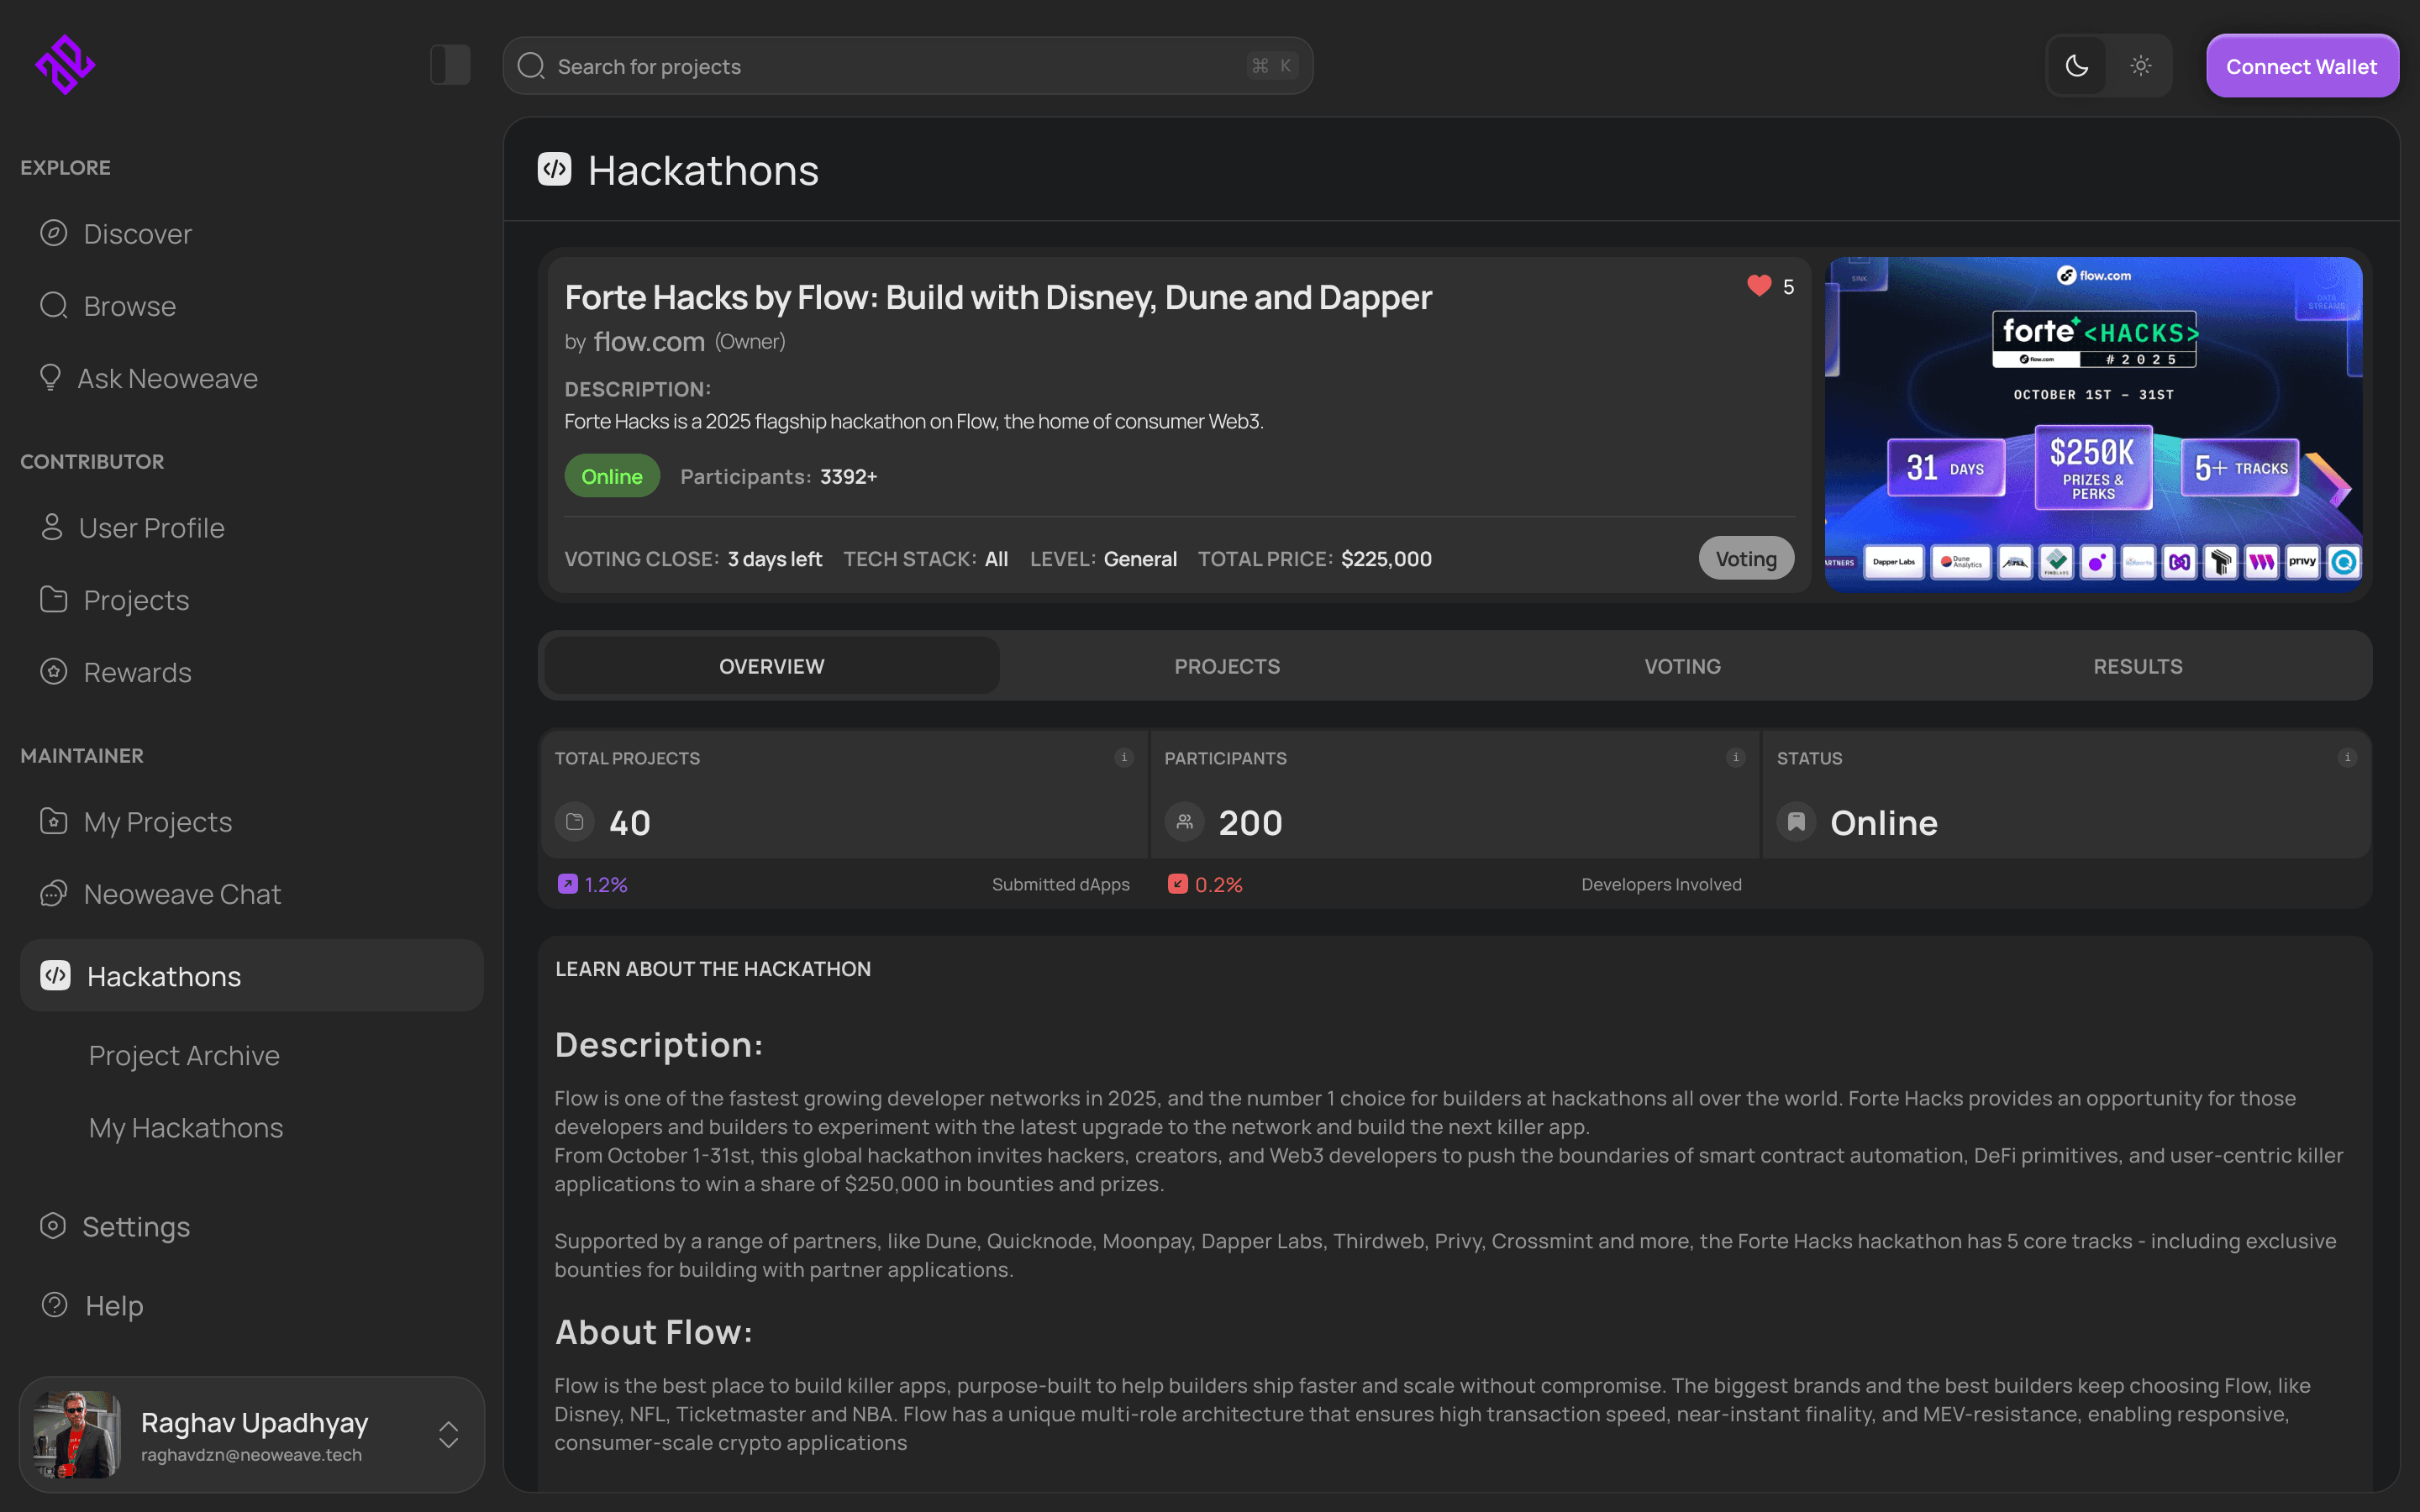Viewport: 2420px width, 1512px height.
Task: Click the heart like icon
Action: (1759, 286)
